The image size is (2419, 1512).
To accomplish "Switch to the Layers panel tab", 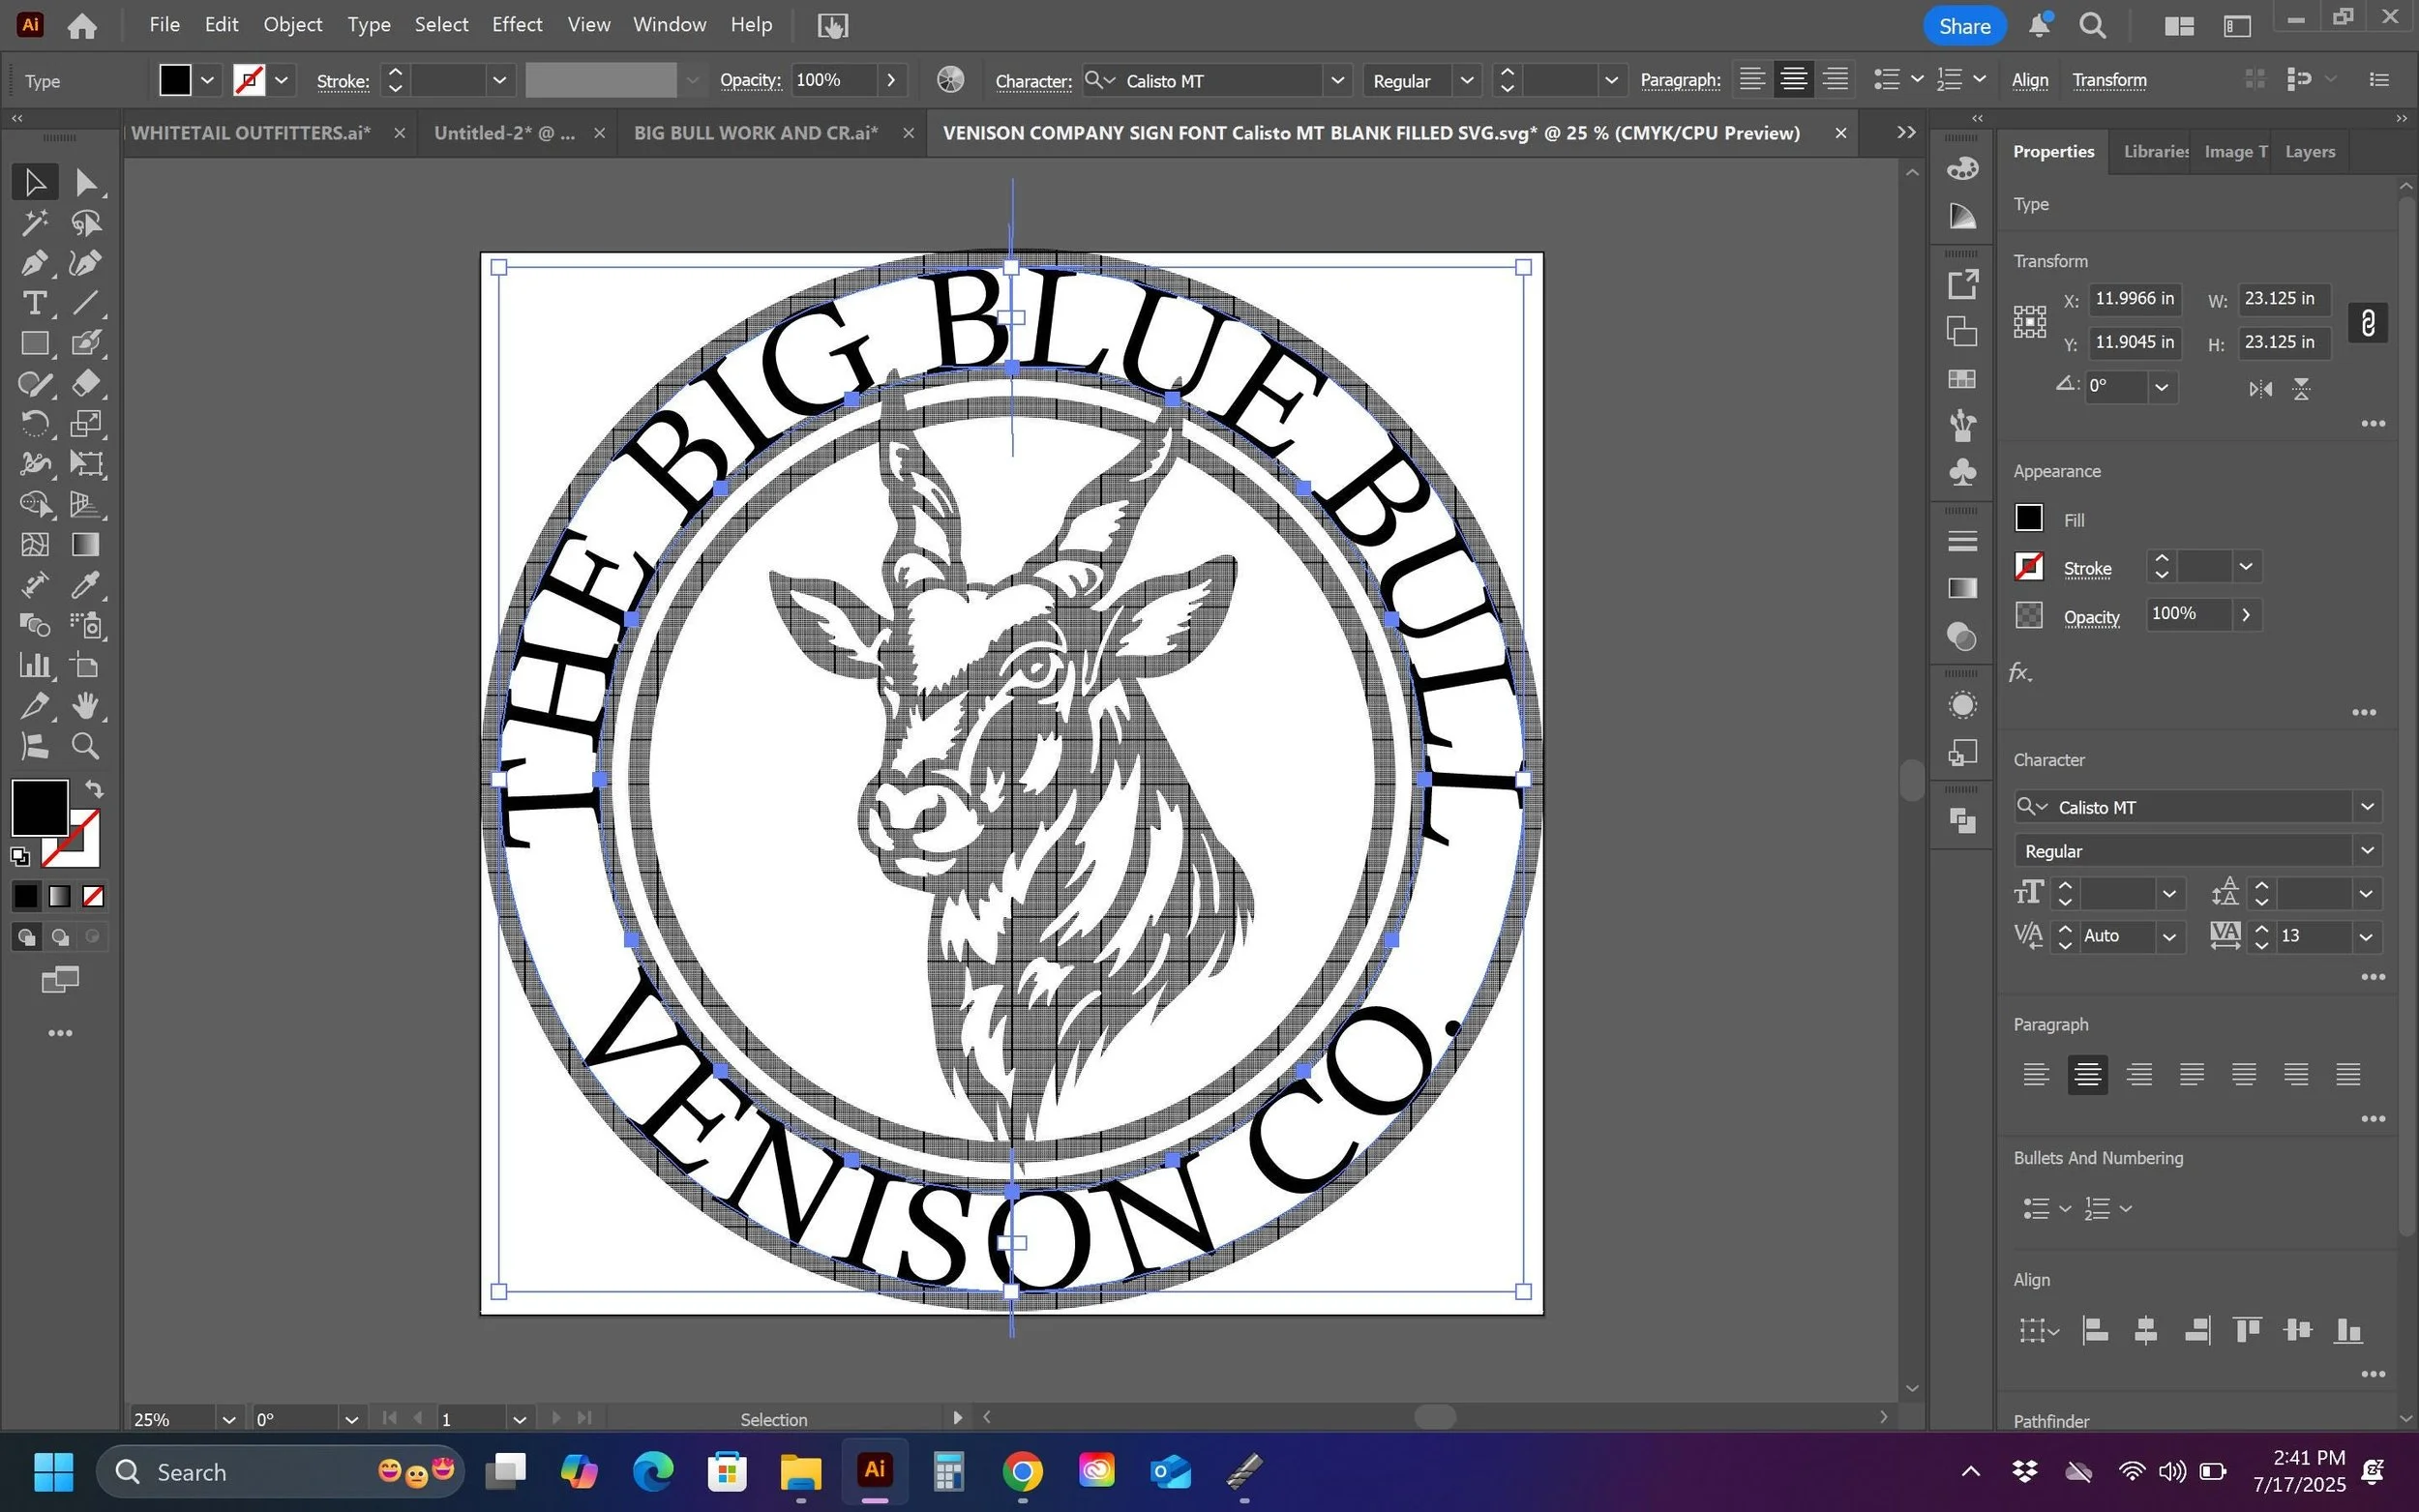I will (x=2309, y=152).
